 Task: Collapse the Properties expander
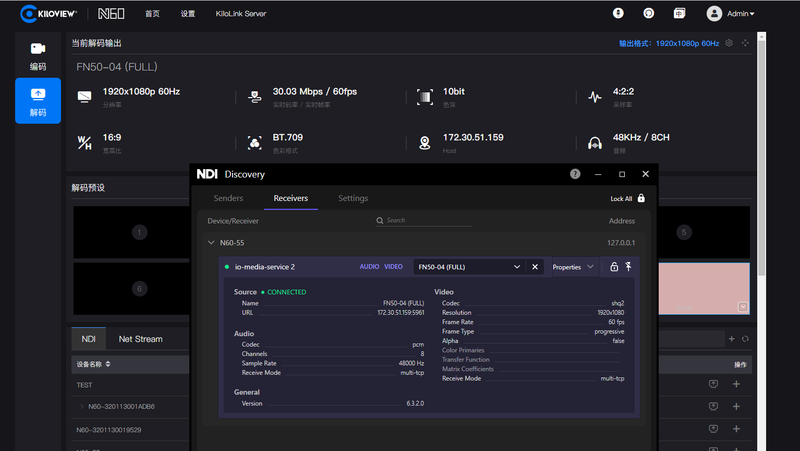point(573,267)
